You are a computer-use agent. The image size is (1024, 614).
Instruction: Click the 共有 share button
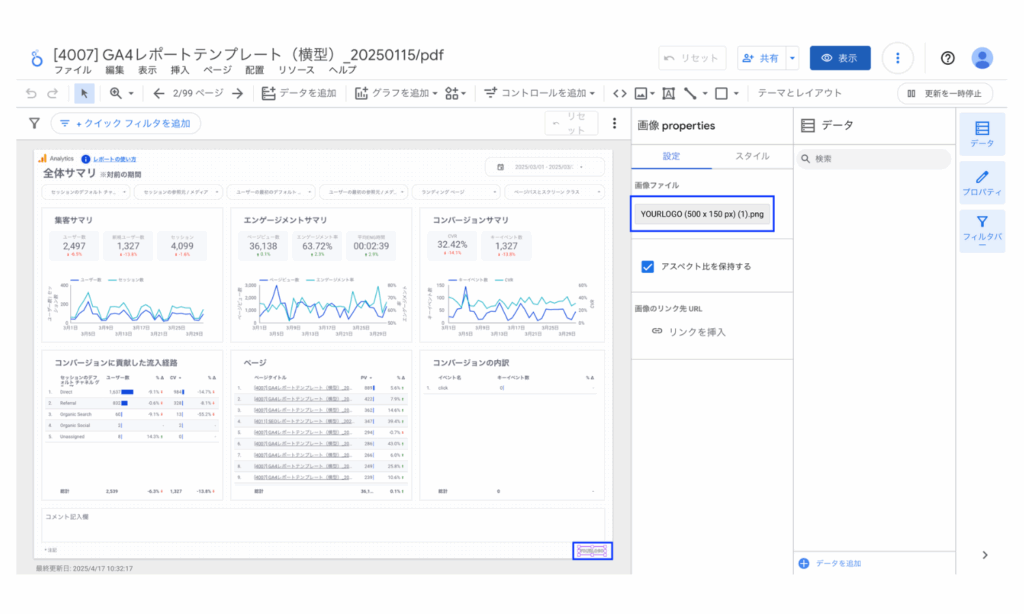point(761,58)
